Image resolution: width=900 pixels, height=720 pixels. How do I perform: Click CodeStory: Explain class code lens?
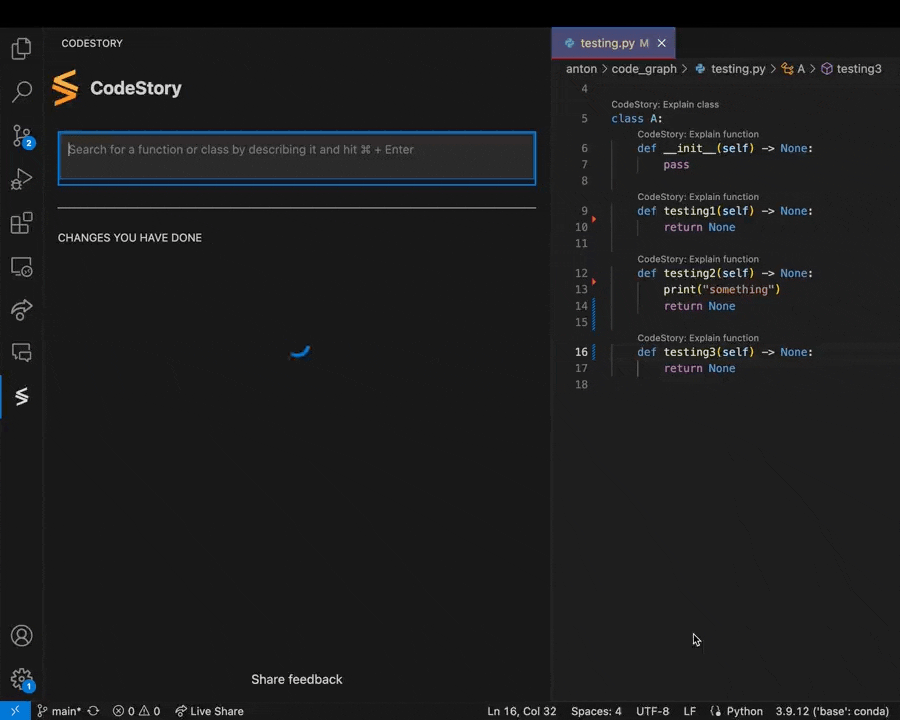pyautogui.click(x=665, y=104)
